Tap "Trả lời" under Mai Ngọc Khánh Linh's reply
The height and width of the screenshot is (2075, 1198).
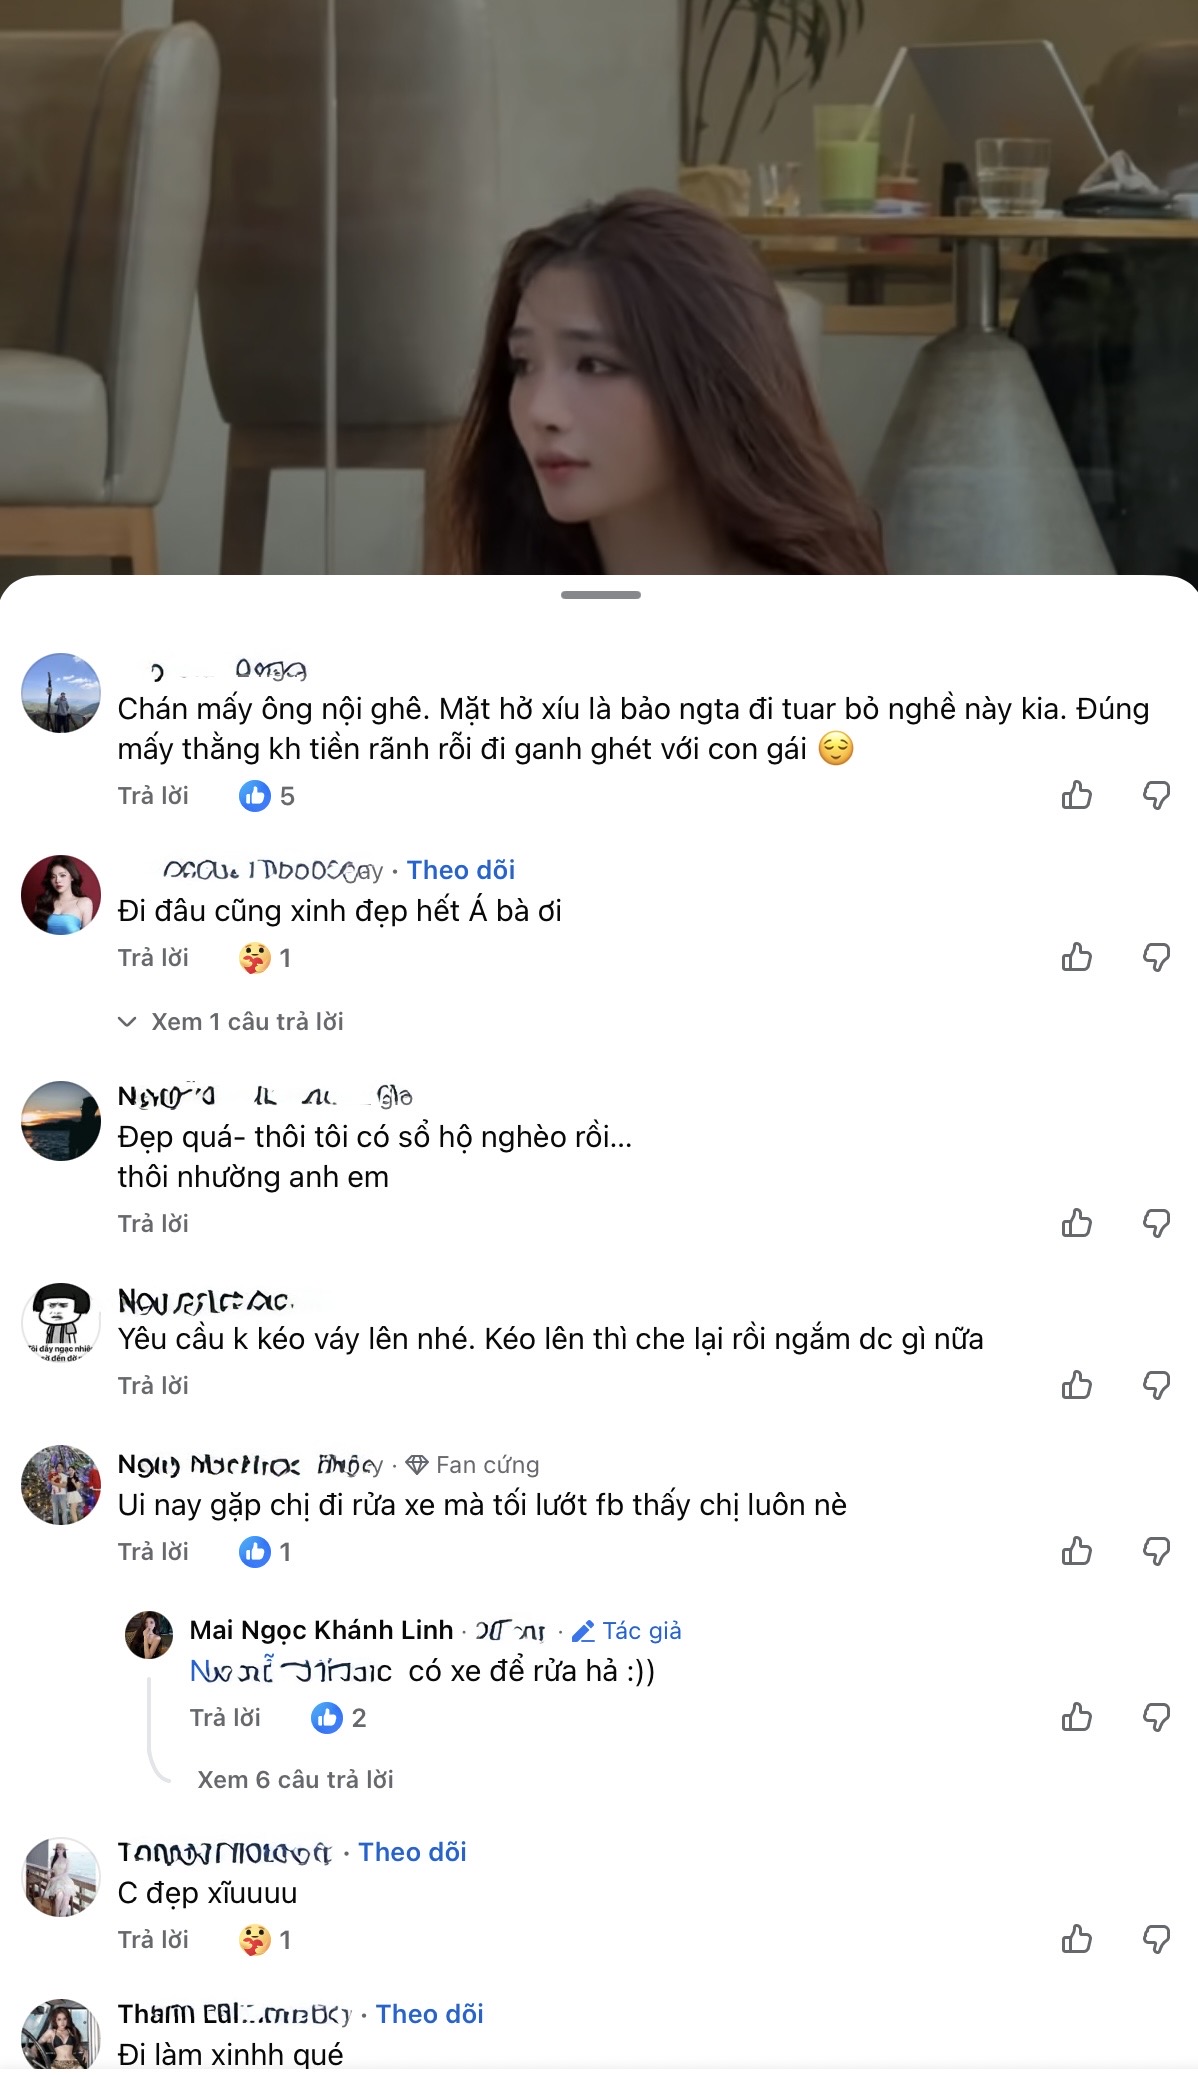click(227, 1718)
